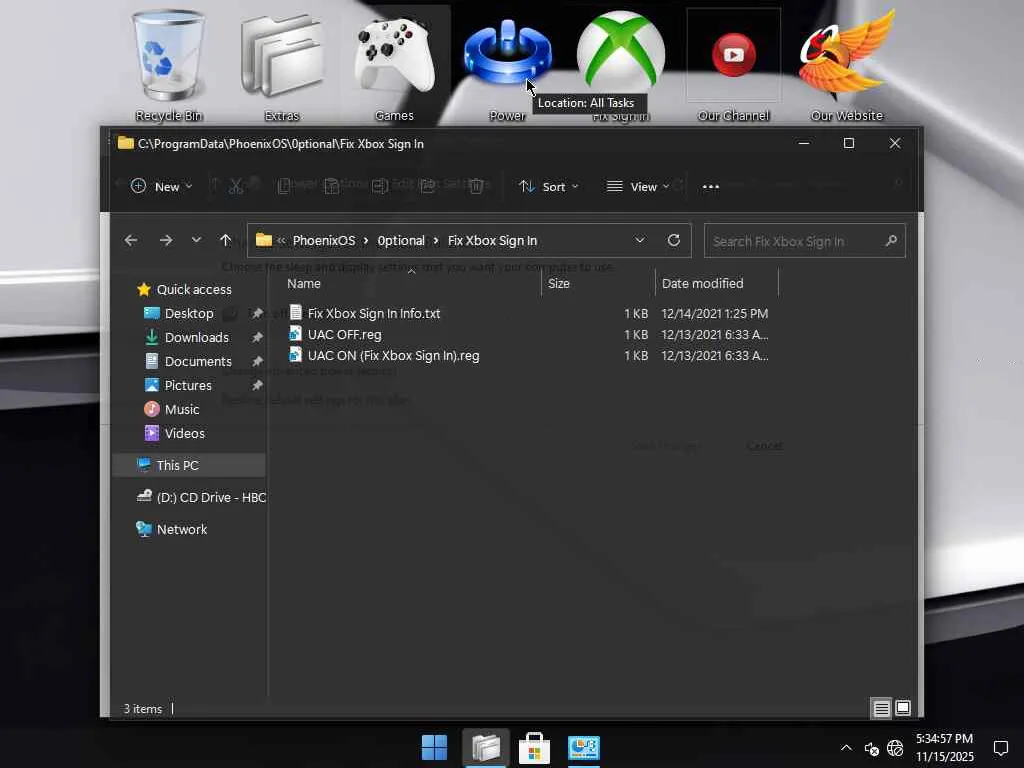
Task: Click PhoenixOS in the address breadcrumb
Action: (324, 240)
